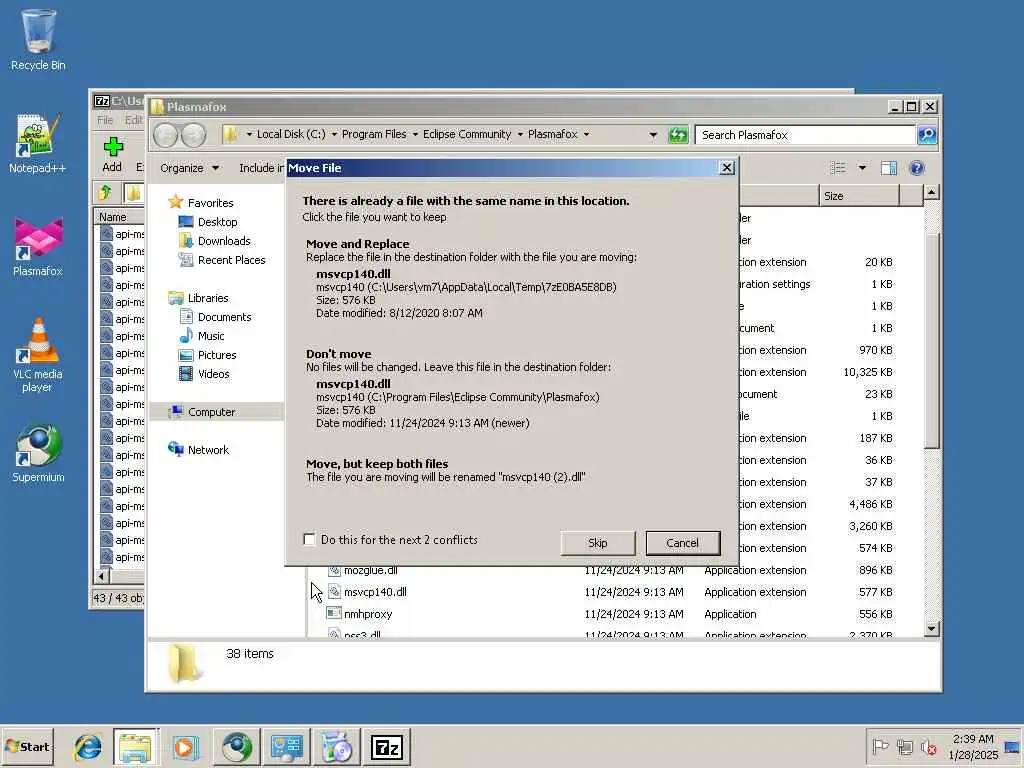
Task: Click the Action Center flag tray icon
Action: [880, 746]
